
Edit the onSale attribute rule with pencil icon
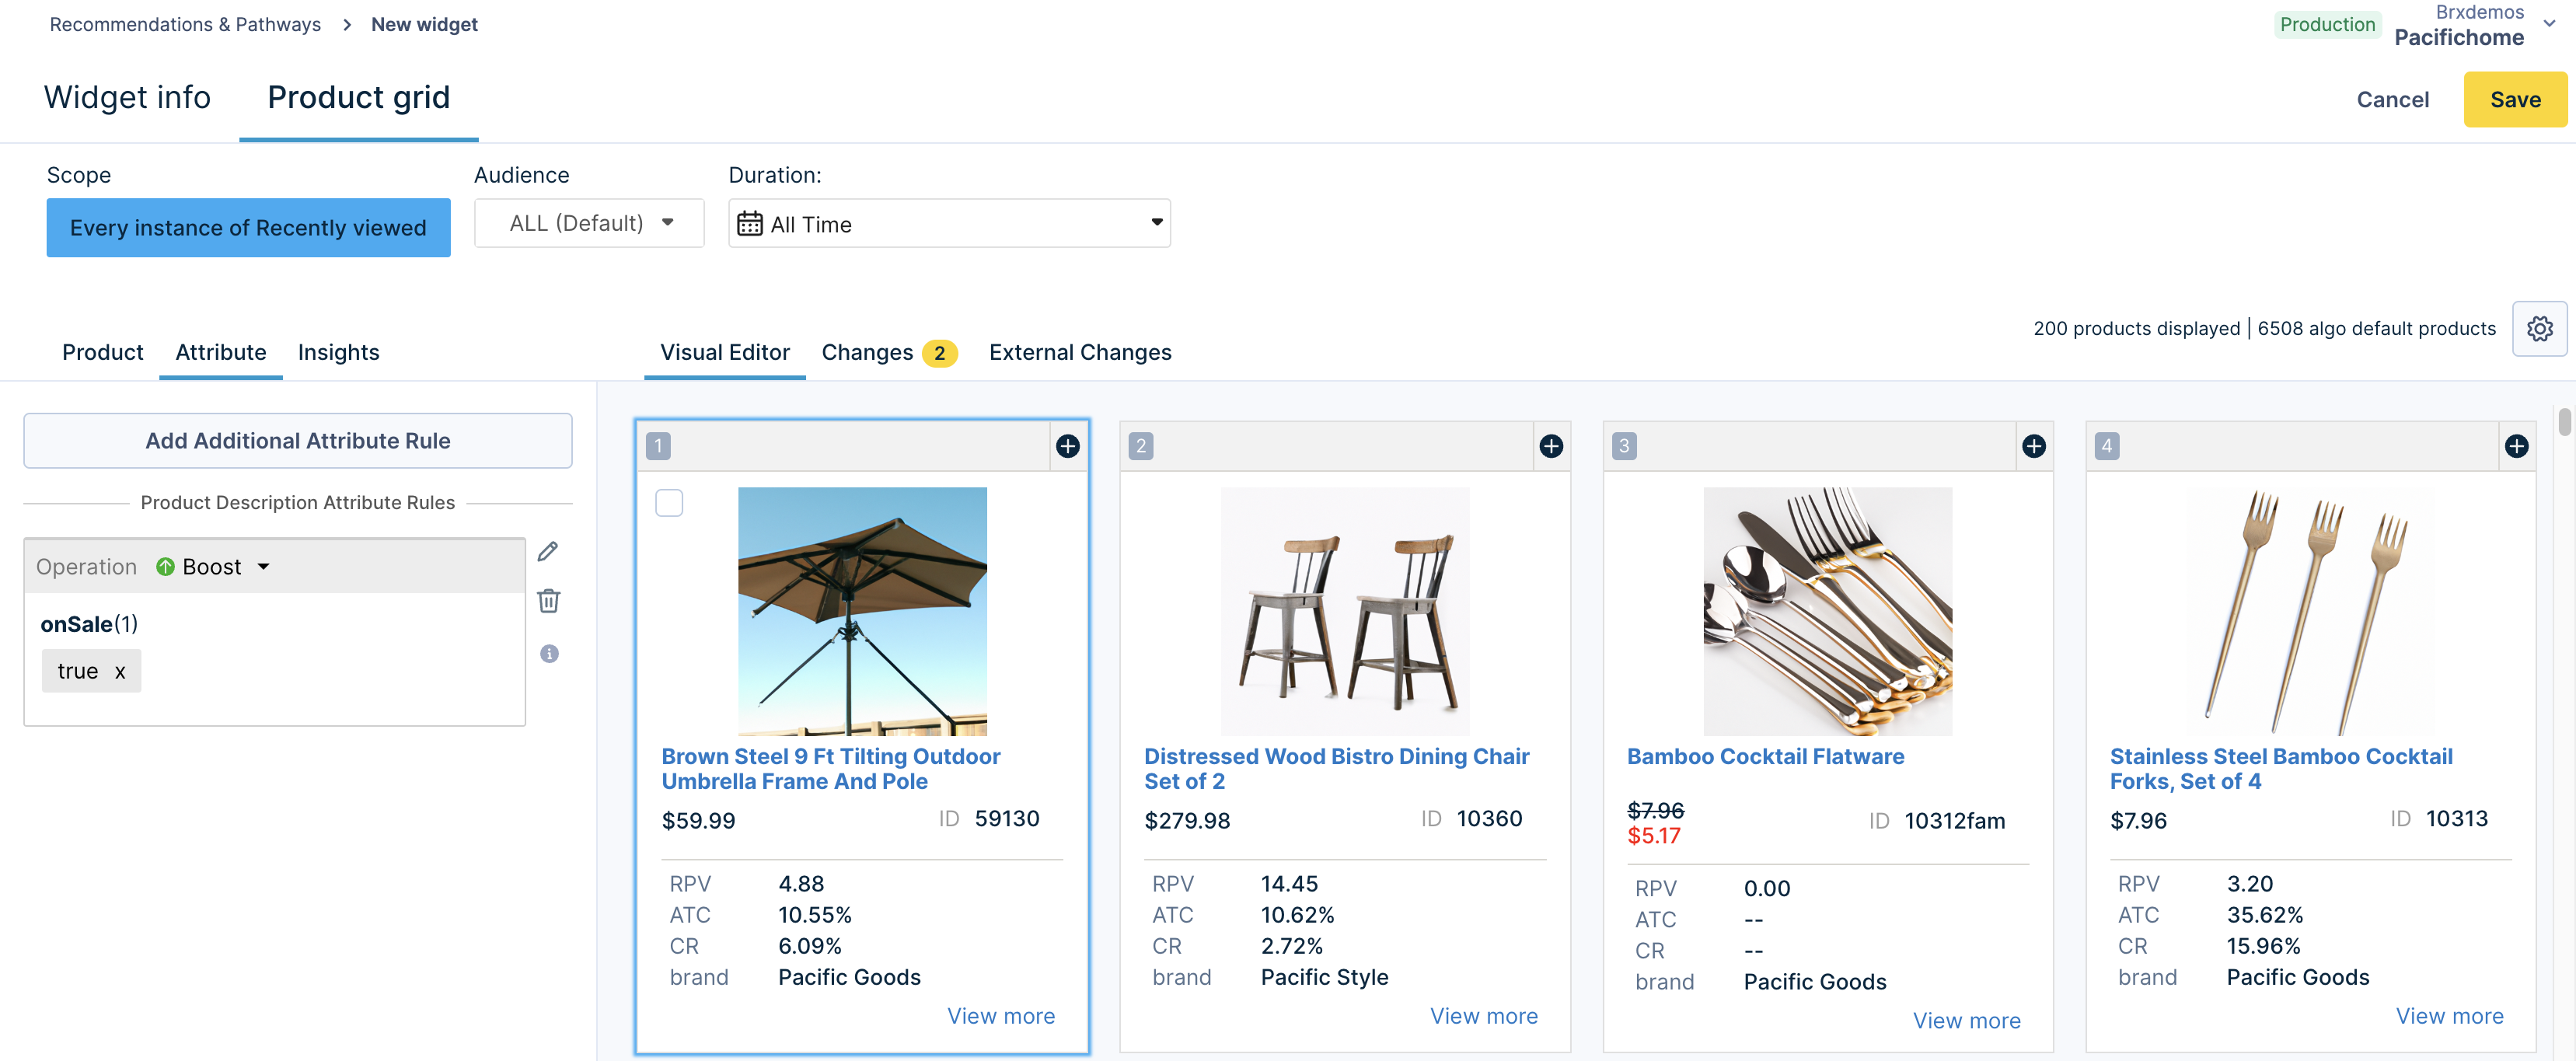click(x=548, y=551)
